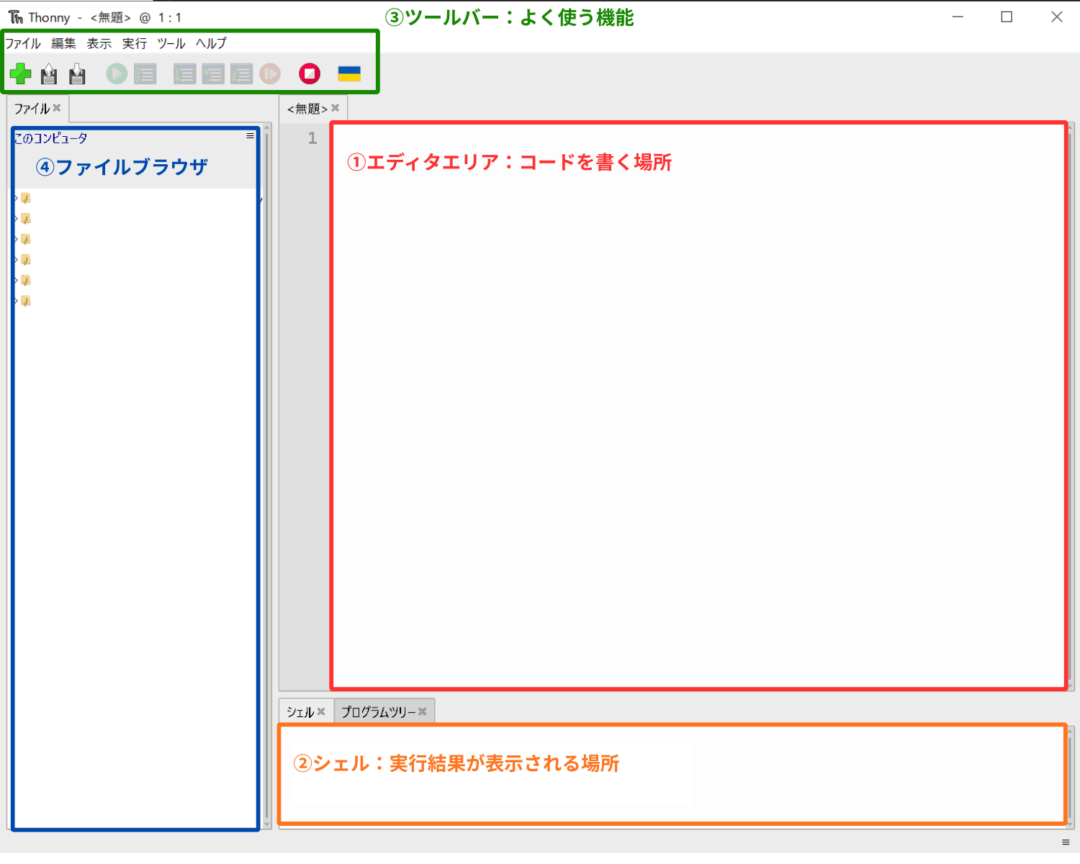Close the シェル tab with its x

click(x=321, y=712)
